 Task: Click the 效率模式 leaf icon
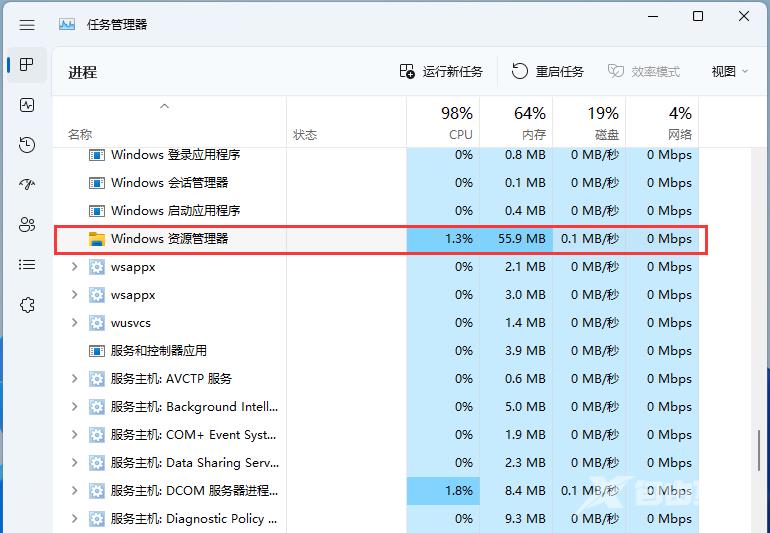coord(615,72)
